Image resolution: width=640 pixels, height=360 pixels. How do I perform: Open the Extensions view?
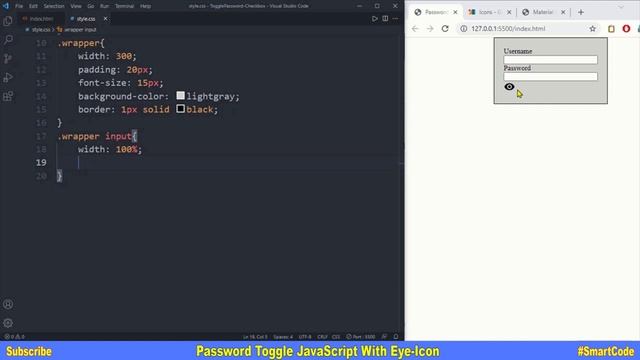[8, 96]
